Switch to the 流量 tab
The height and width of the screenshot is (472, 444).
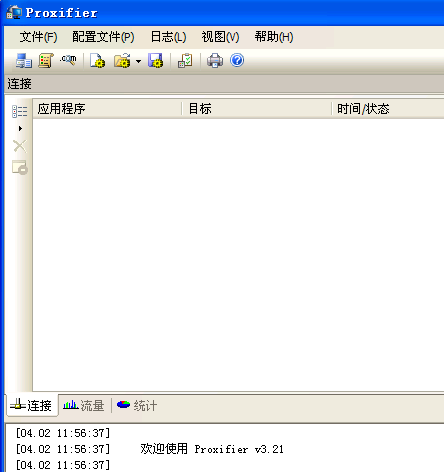click(84, 406)
